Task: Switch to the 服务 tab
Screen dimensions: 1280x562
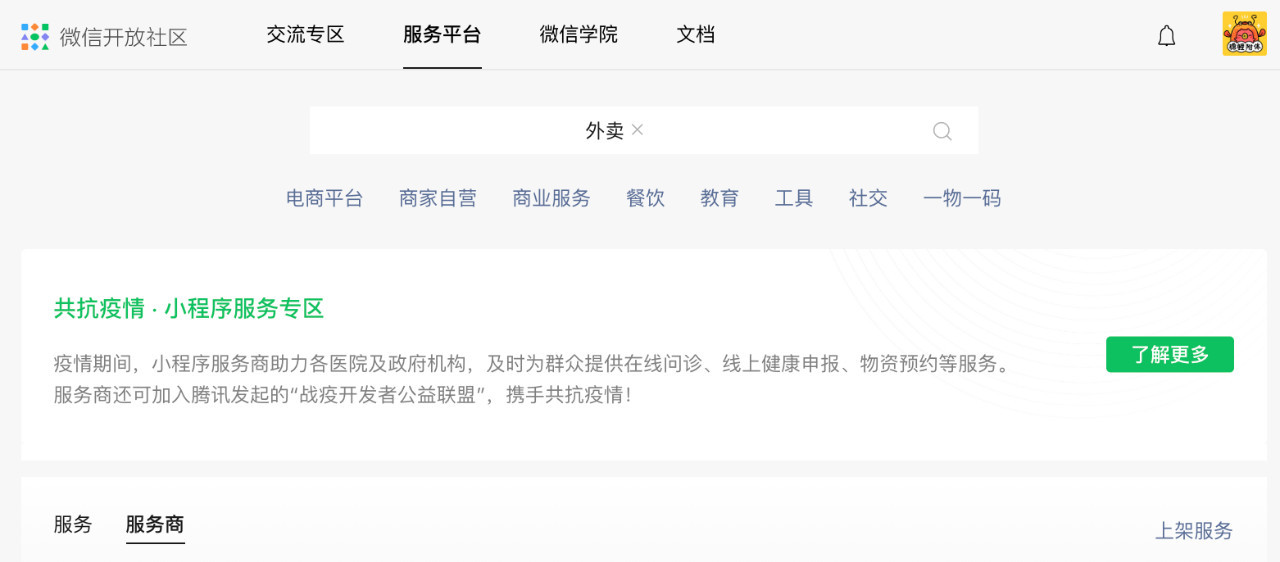Action: pos(73,525)
